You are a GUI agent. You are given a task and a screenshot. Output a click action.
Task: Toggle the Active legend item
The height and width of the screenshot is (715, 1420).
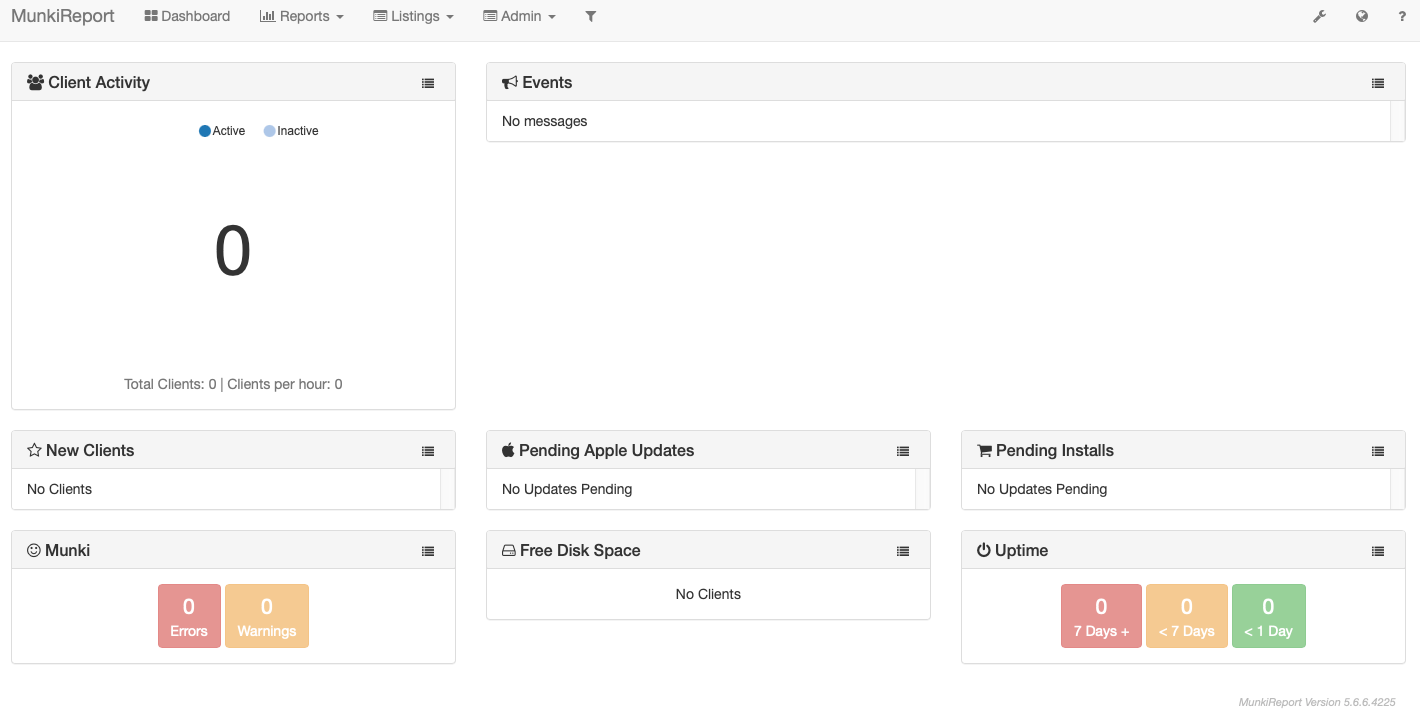222,131
